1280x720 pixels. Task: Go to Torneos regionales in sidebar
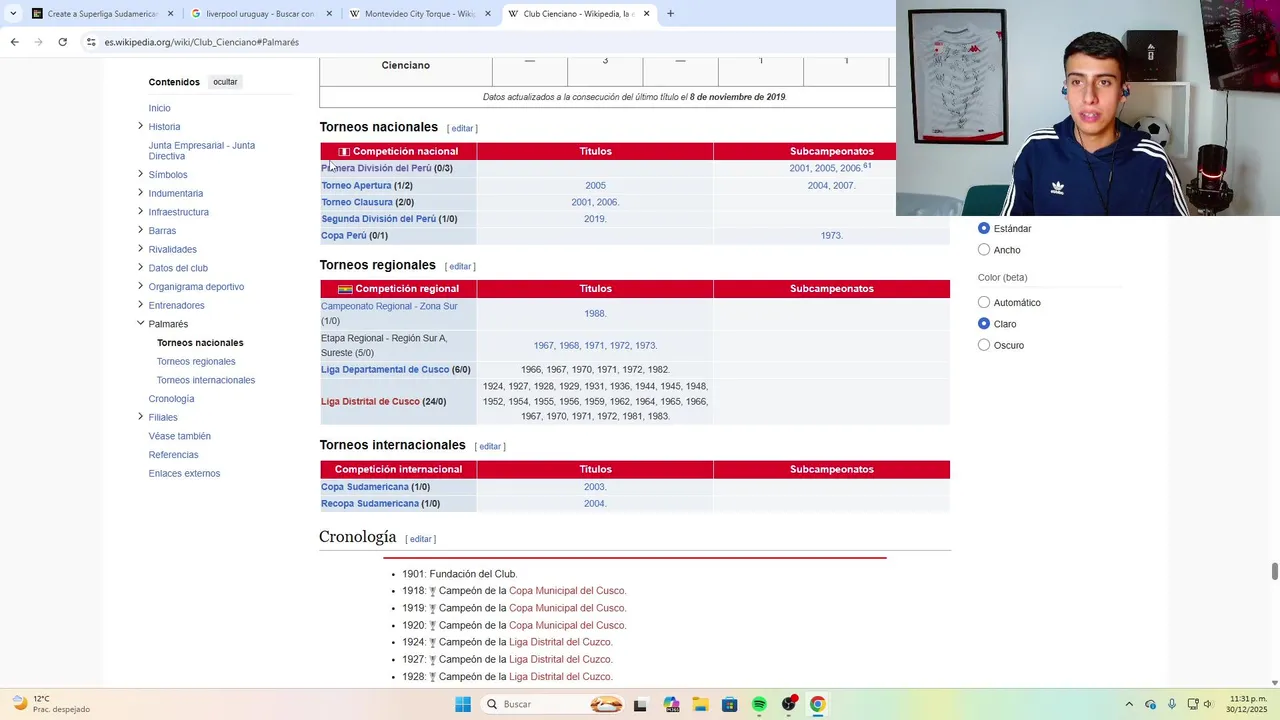pyautogui.click(x=196, y=361)
